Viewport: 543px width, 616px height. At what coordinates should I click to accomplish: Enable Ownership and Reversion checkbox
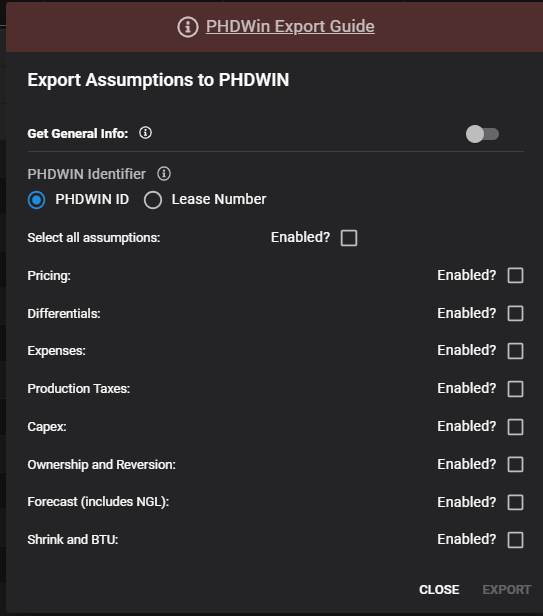click(515, 464)
